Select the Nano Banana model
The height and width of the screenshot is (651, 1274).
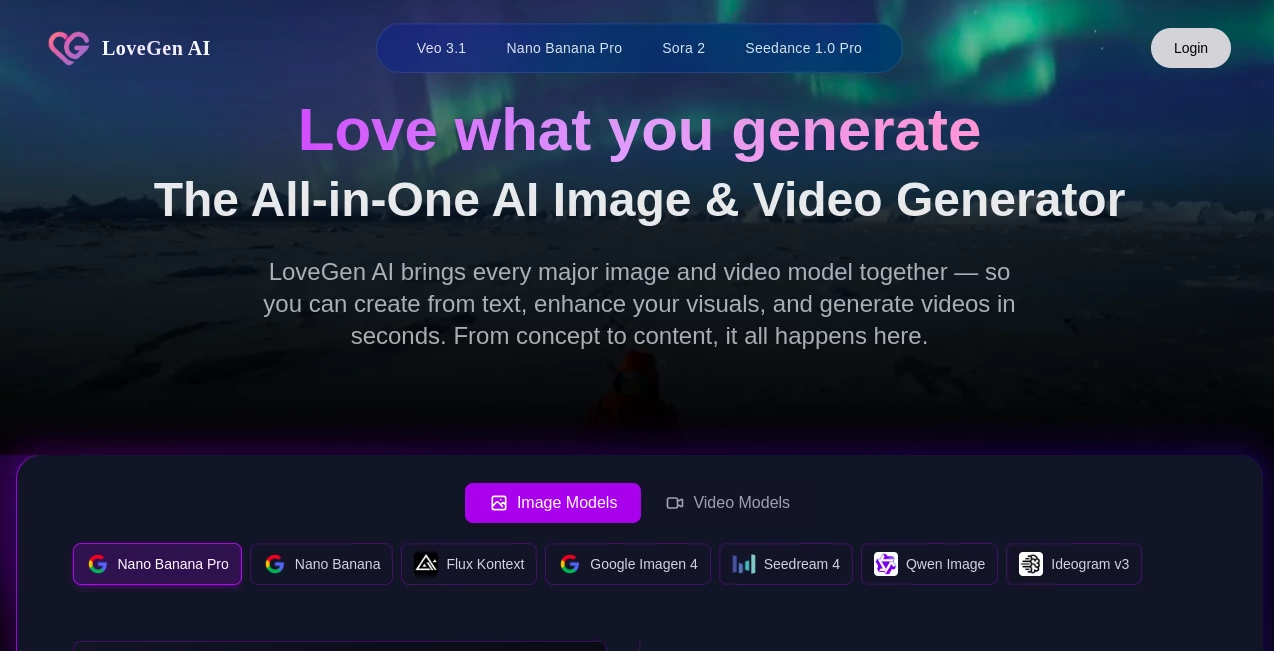(x=321, y=564)
